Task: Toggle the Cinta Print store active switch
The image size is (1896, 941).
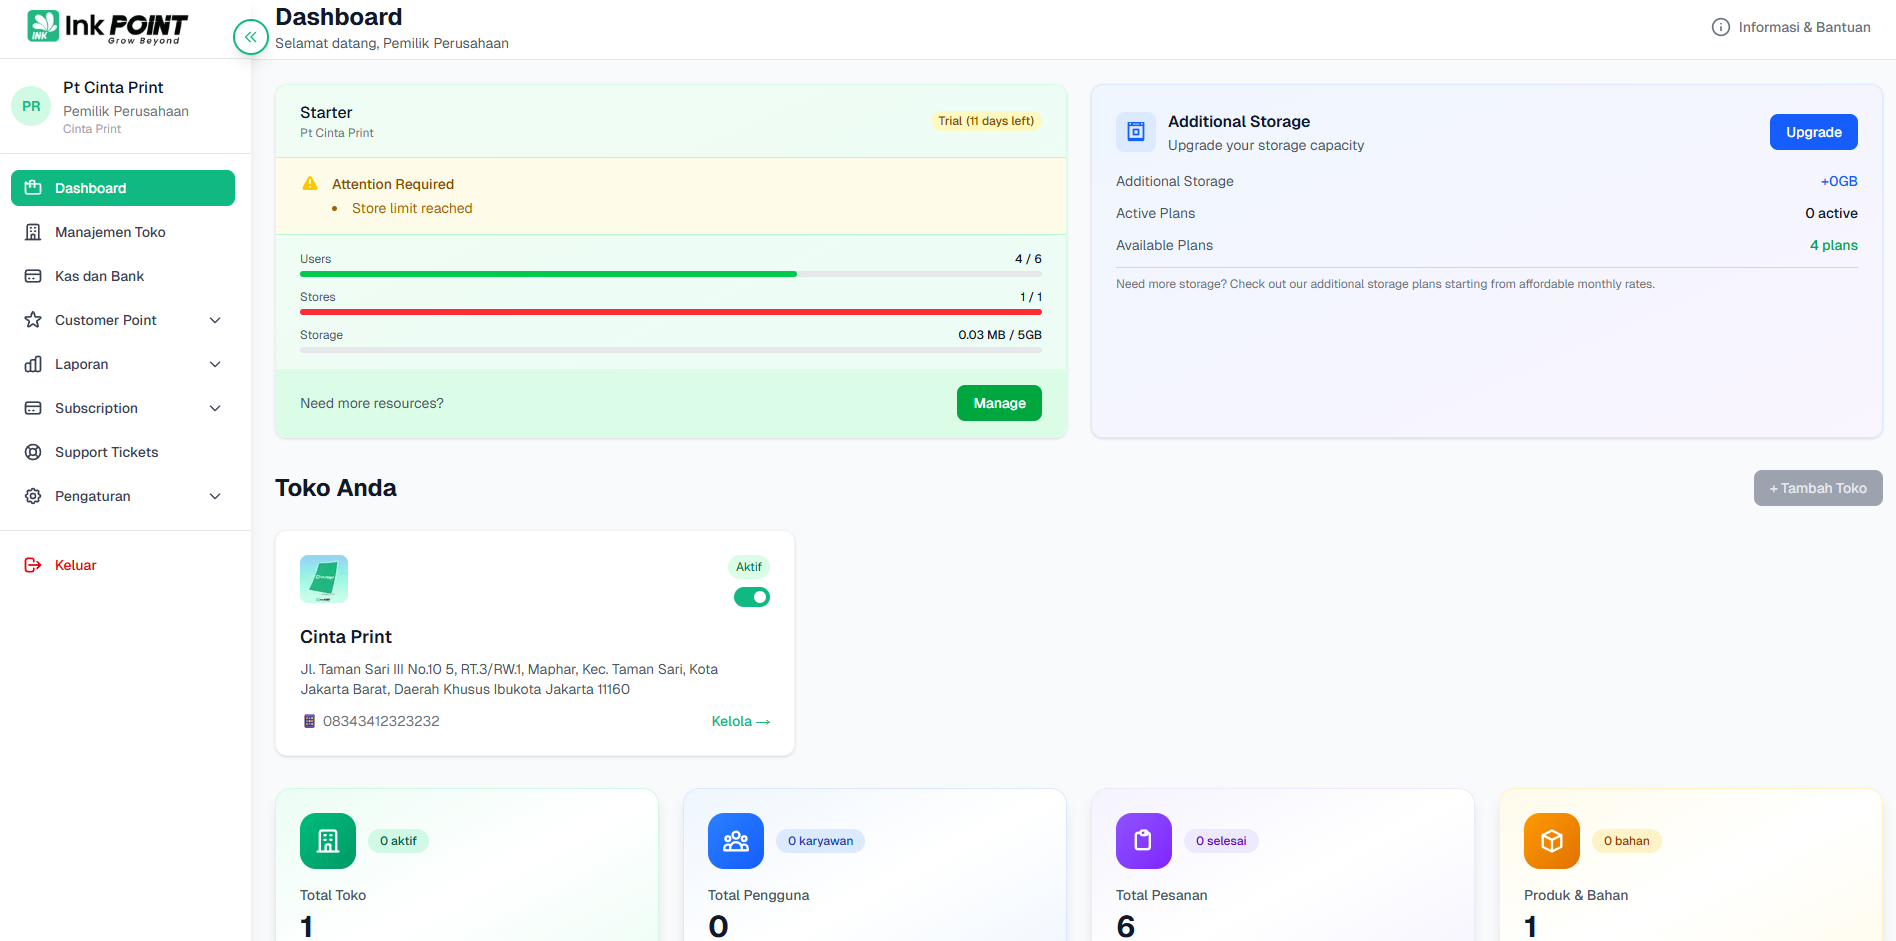Action: (751, 597)
